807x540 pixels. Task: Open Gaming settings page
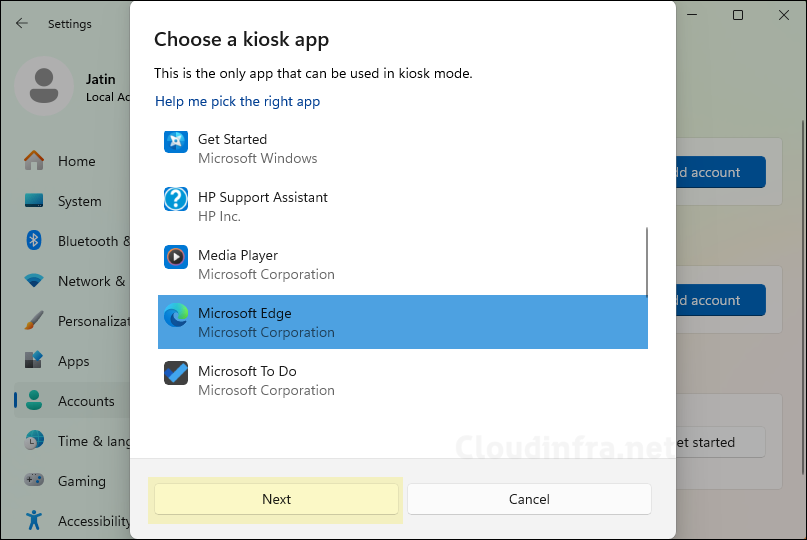72,481
